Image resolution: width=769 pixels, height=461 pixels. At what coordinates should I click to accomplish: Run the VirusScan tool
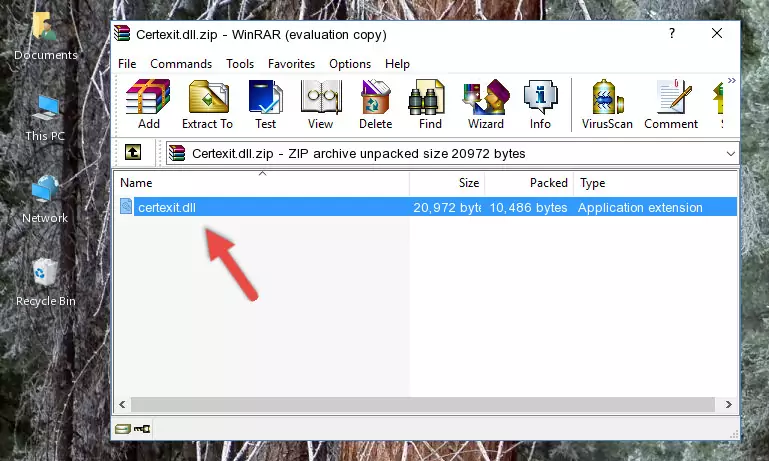tap(607, 104)
